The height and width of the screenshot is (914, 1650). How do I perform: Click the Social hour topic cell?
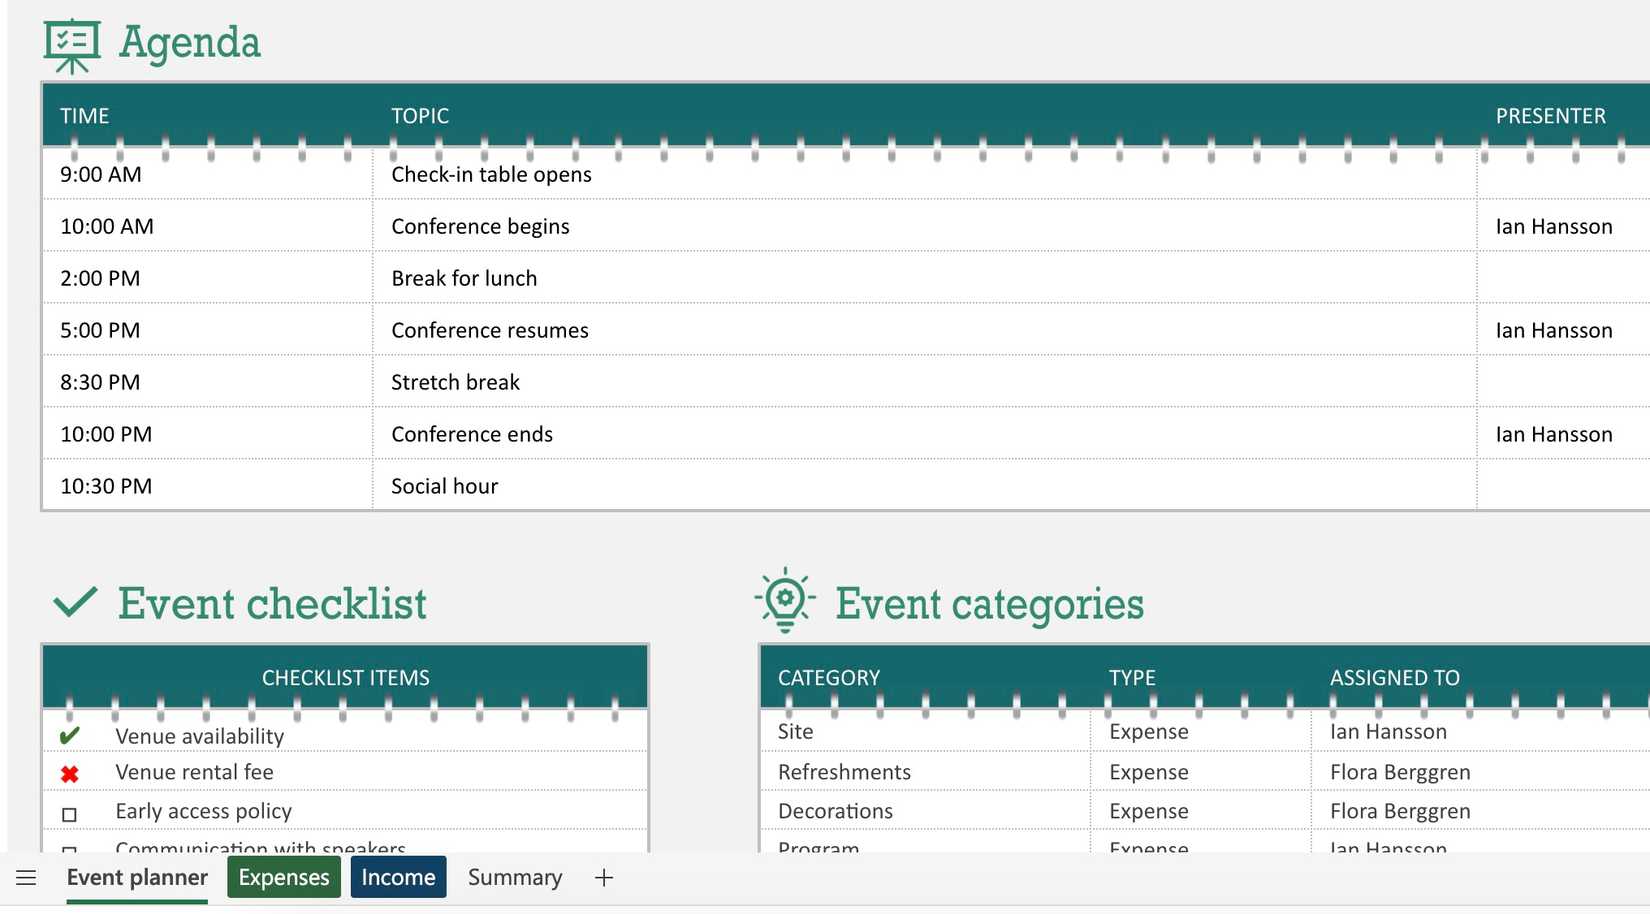click(x=444, y=485)
